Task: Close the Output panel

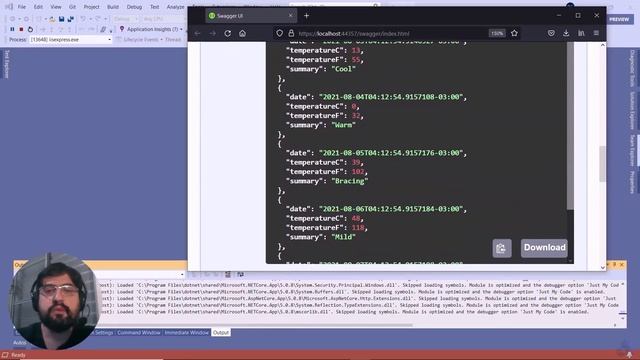Action: click(622, 265)
